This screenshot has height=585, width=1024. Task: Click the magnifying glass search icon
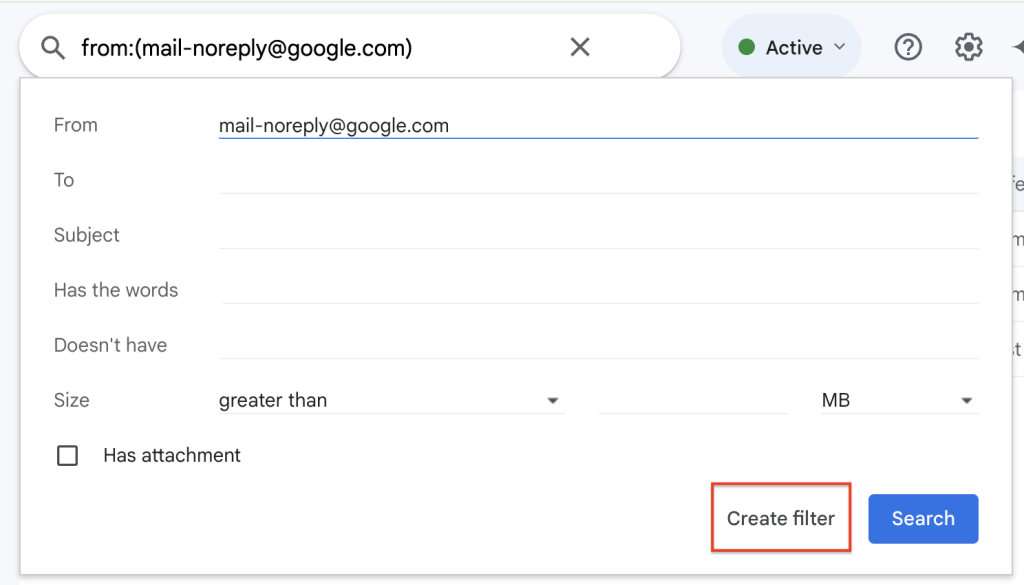pos(52,48)
